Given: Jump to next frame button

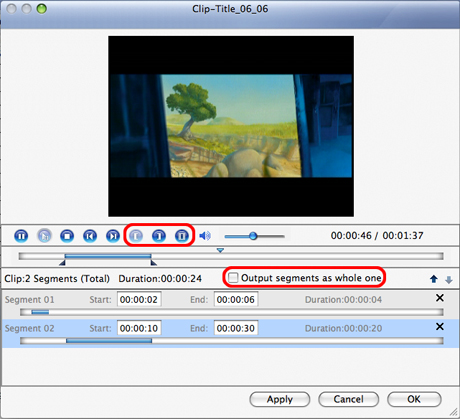Looking at the screenshot, I should (113, 236).
